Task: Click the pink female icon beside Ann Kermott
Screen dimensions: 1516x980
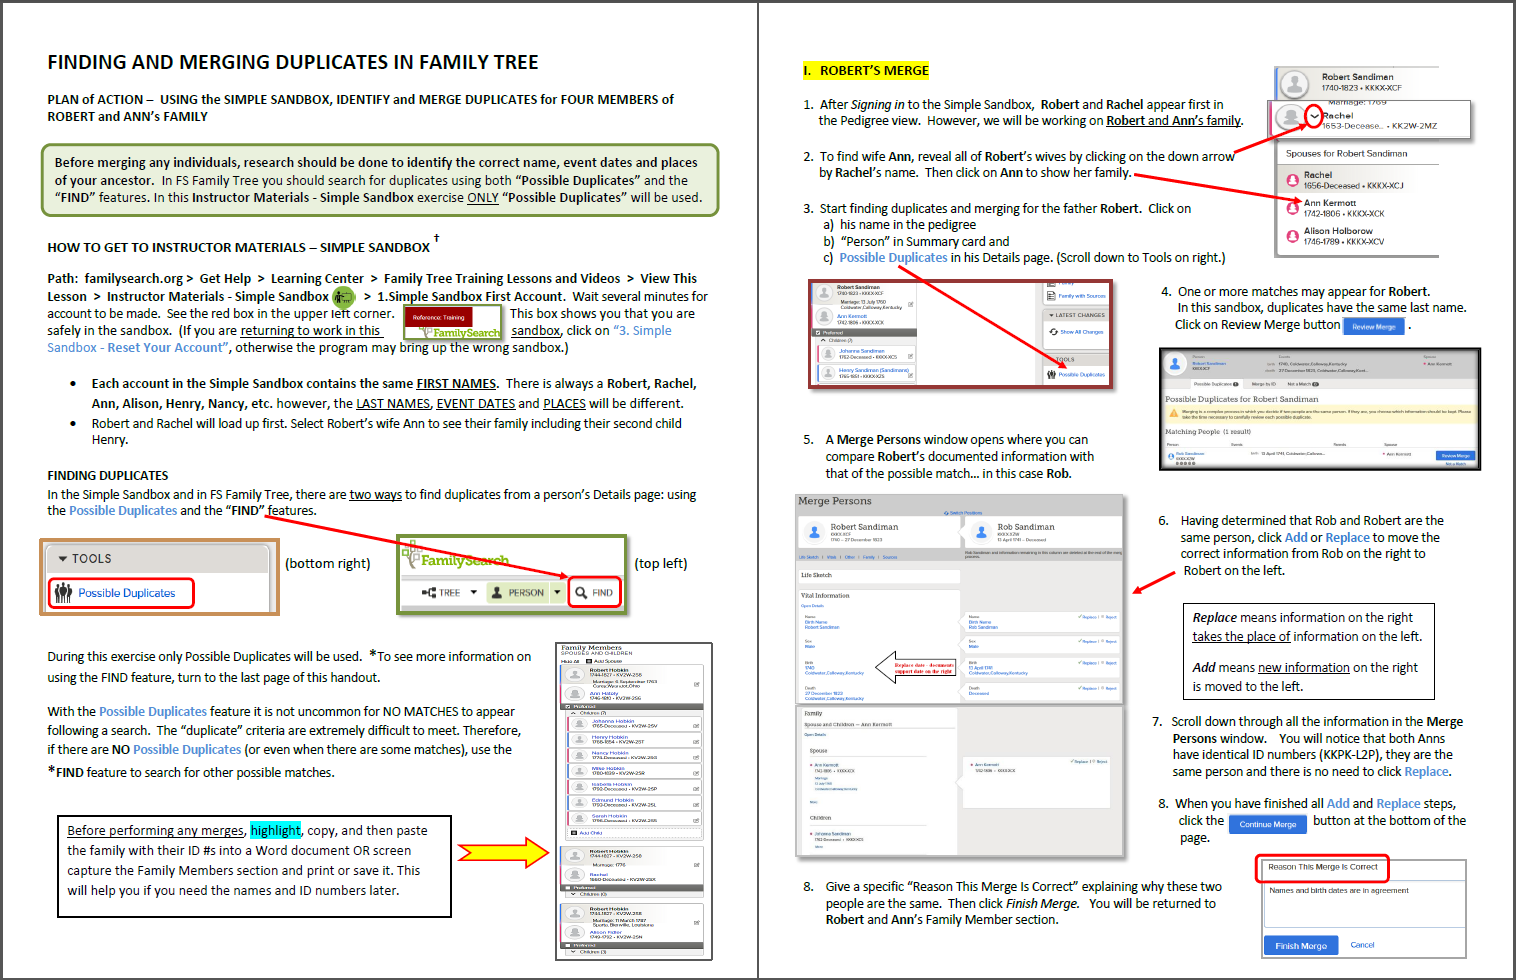Action: tap(1292, 208)
